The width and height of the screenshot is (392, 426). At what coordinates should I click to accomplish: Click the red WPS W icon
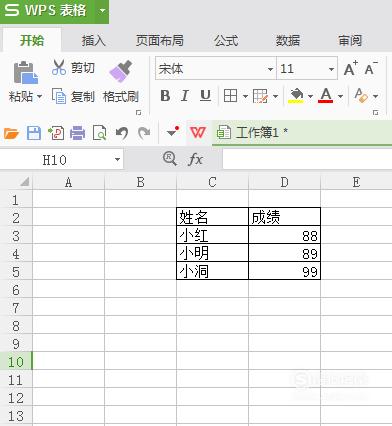(198, 133)
